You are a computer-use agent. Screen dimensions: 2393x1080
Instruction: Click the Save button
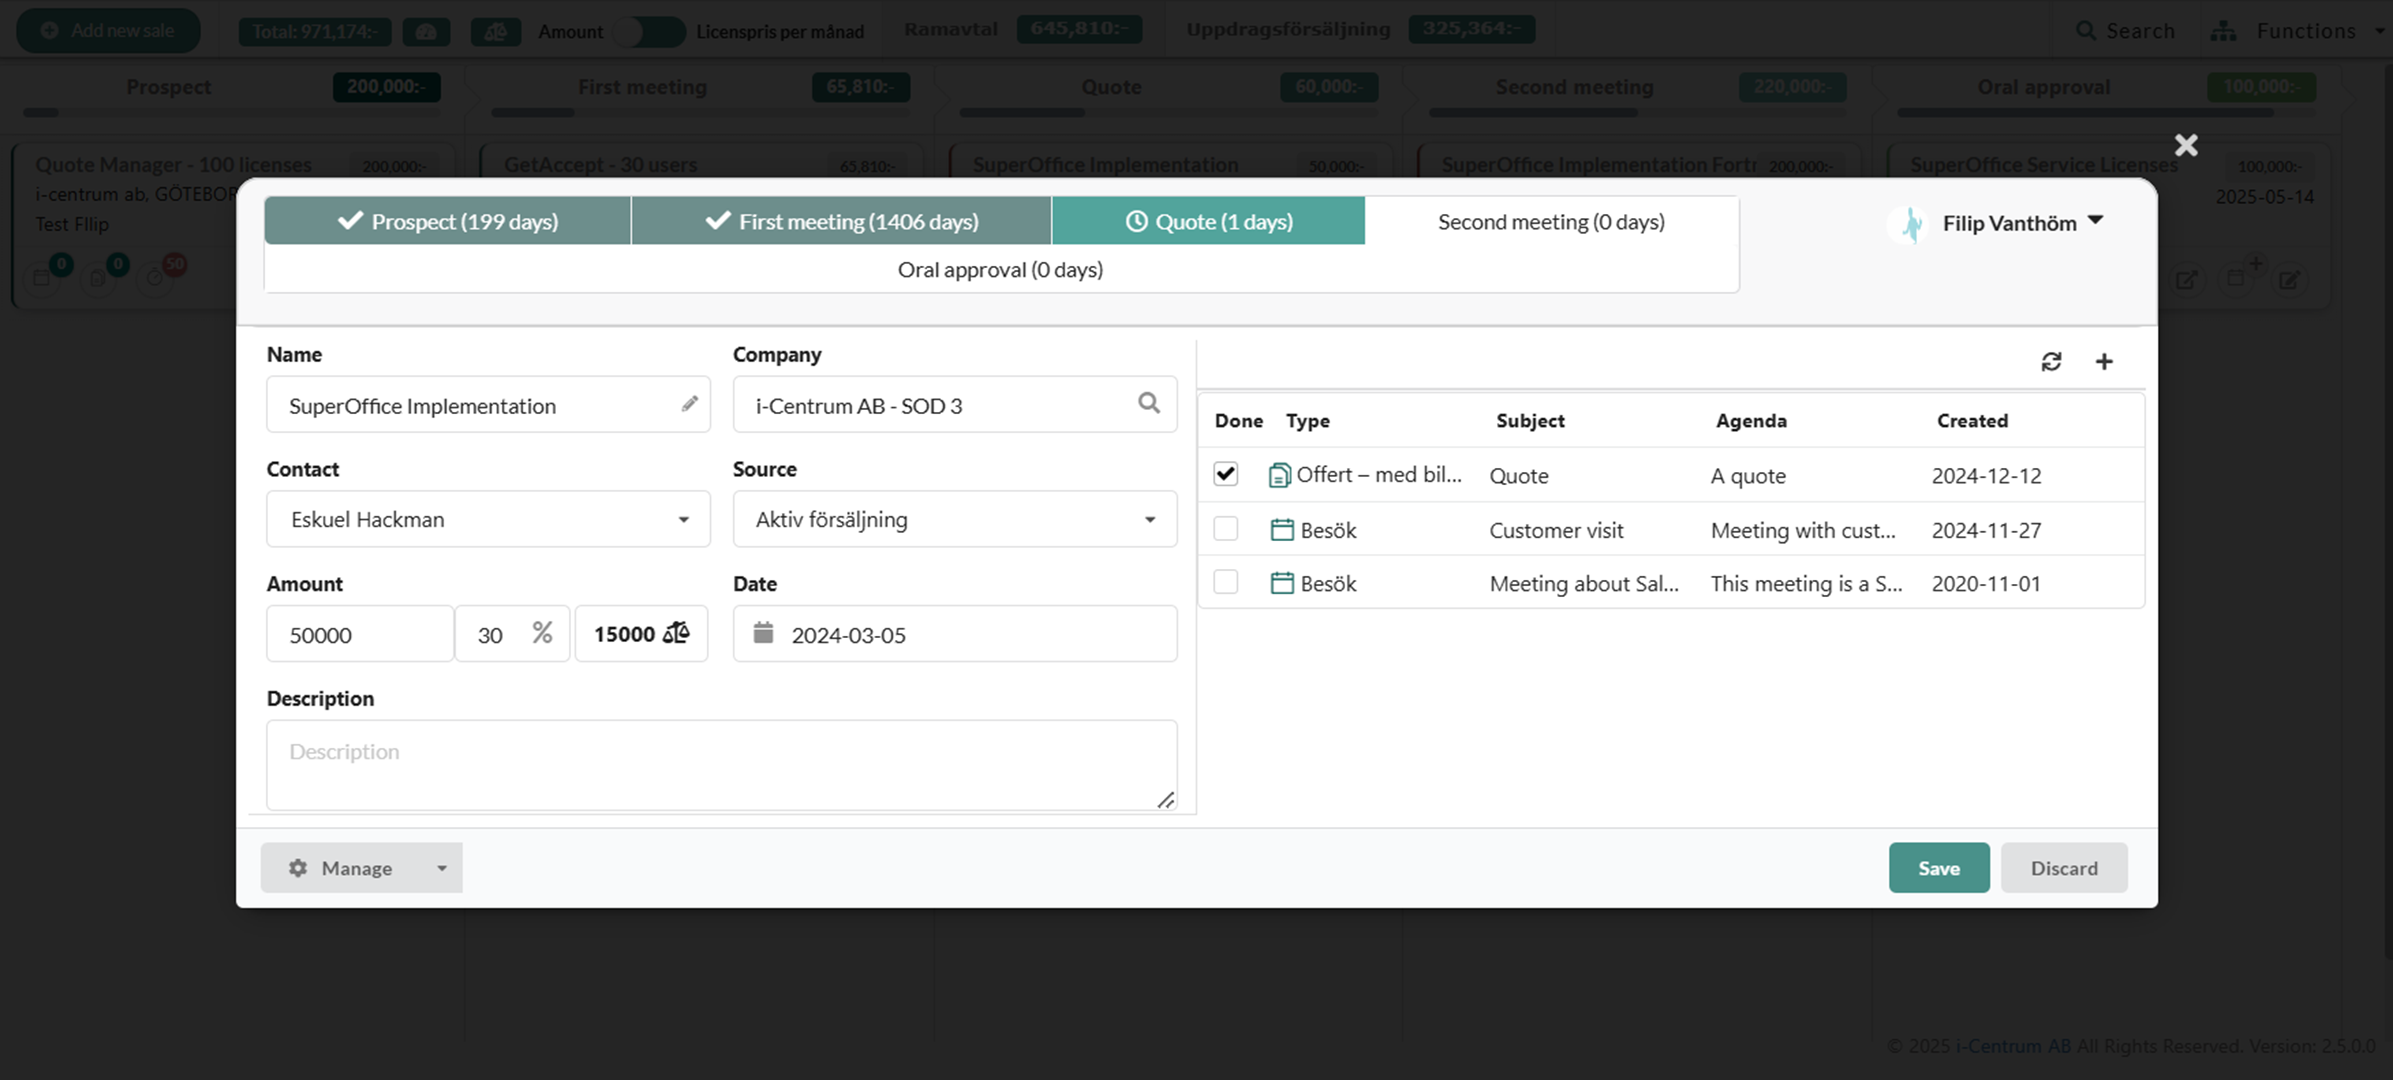click(x=1939, y=868)
